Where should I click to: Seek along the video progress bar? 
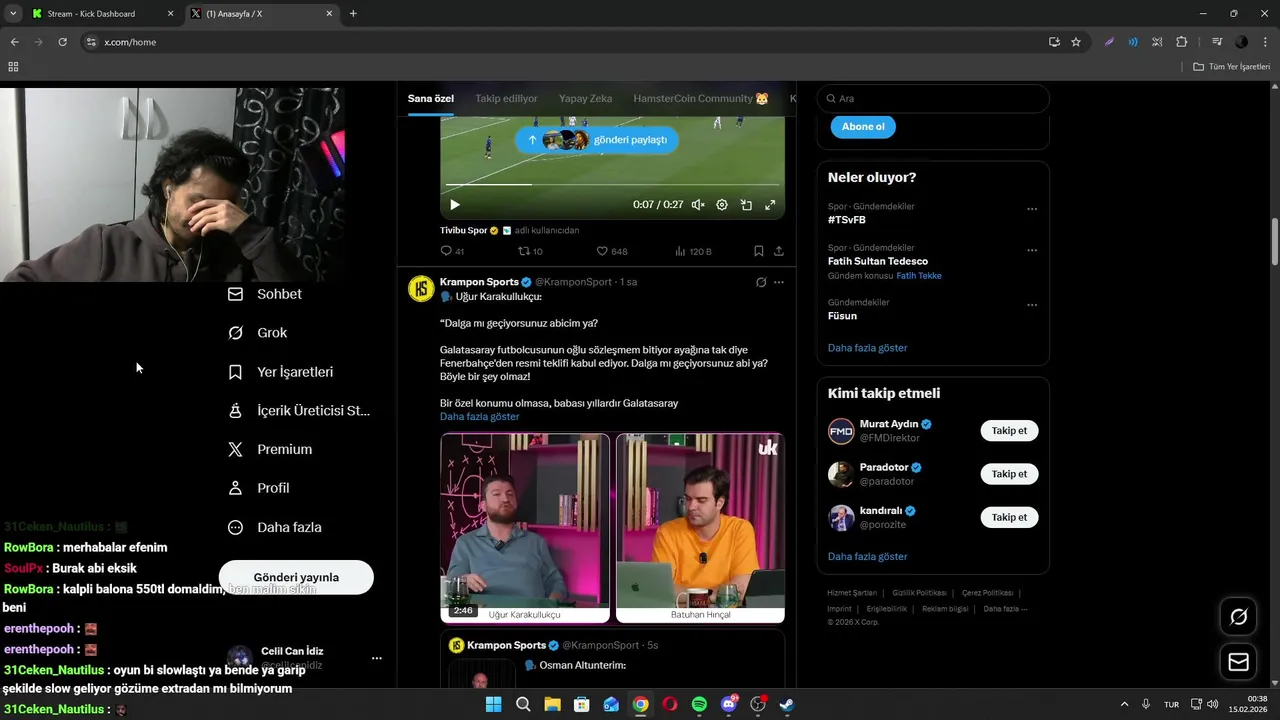pyautogui.click(x=612, y=185)
